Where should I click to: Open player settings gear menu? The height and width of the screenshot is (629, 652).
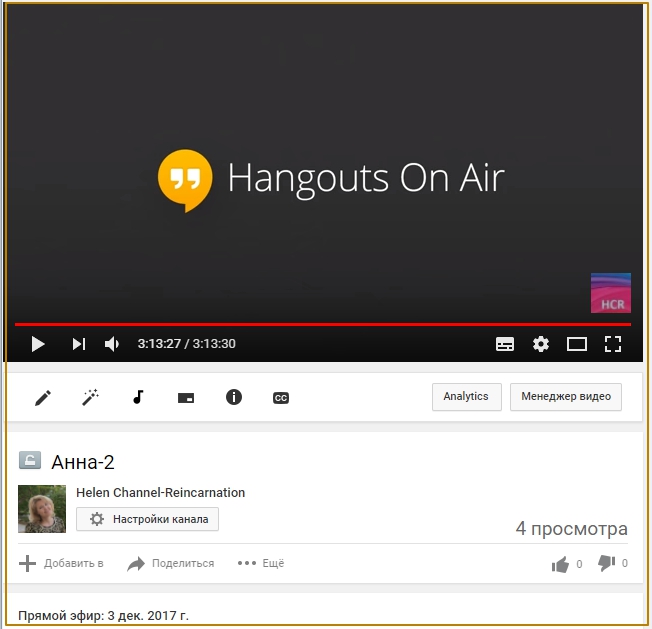(x=541, y=344)
